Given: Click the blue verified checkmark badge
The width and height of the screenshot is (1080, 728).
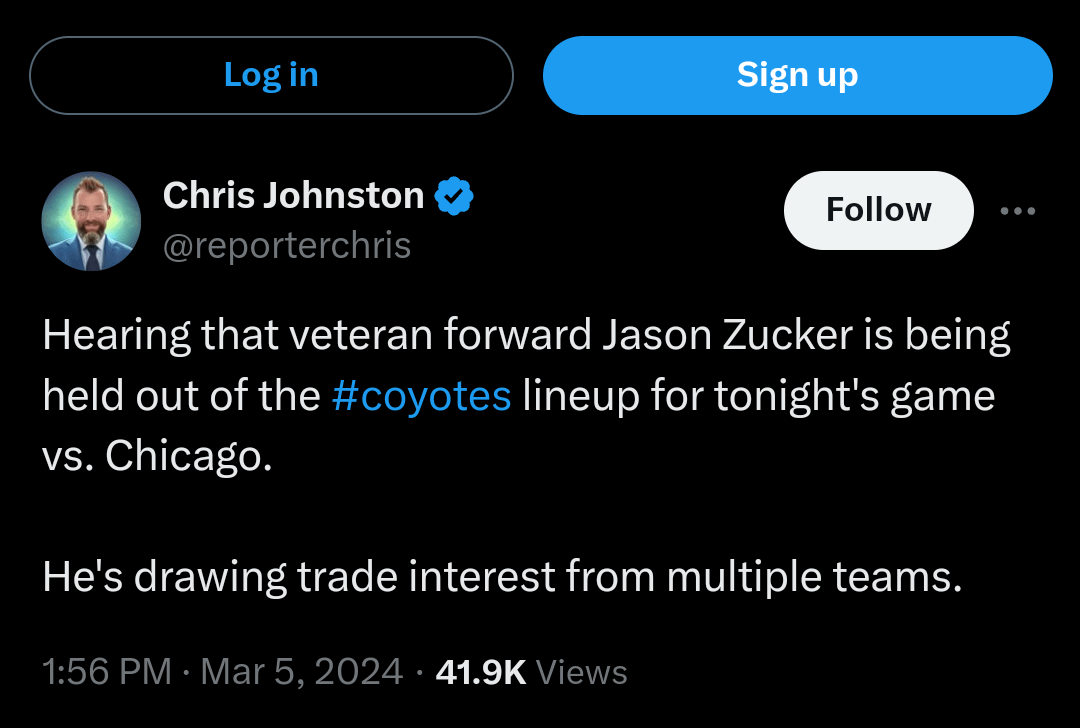Looking at the screenshot, I should pos(454,196).
